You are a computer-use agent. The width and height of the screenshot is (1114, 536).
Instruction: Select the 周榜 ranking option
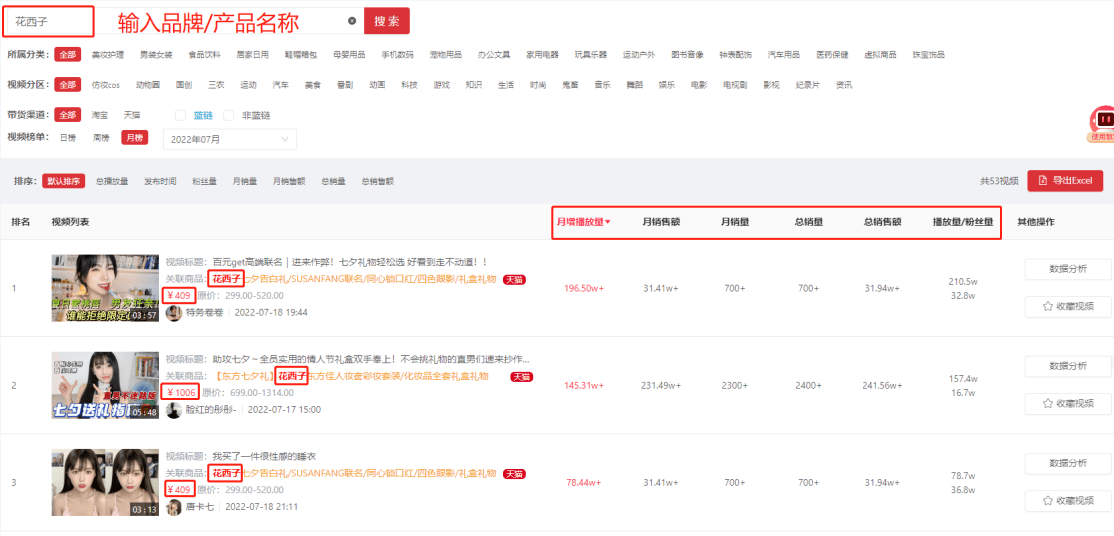pyautogui.click(x=100, y=138)
